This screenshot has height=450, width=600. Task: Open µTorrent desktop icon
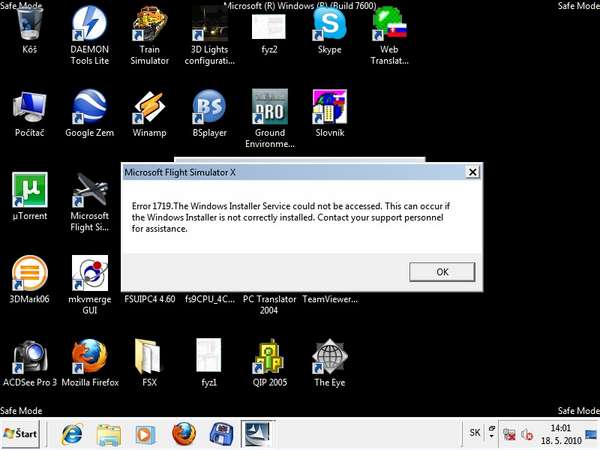(30, 190)
